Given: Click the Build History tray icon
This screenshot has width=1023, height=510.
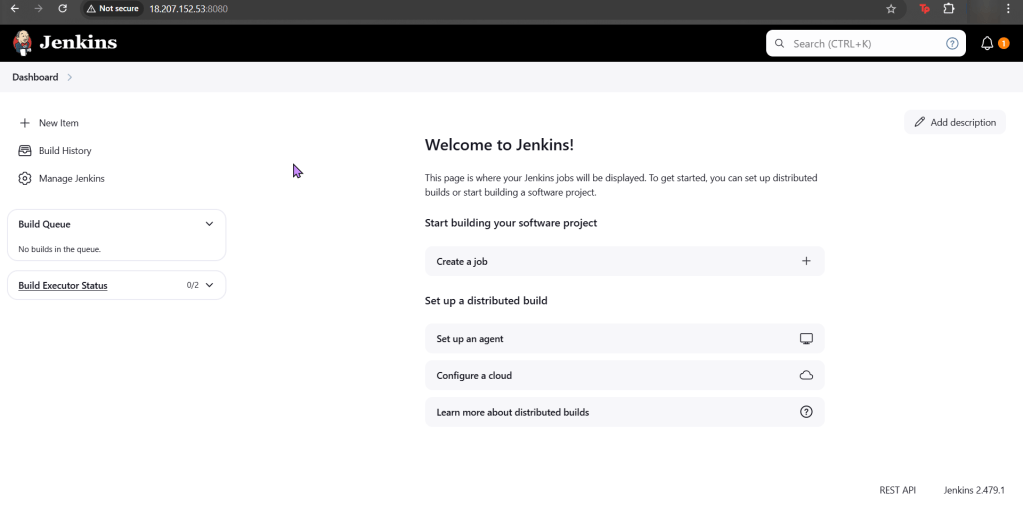Looking at the screenshot, I should click(x=25, y=151).
